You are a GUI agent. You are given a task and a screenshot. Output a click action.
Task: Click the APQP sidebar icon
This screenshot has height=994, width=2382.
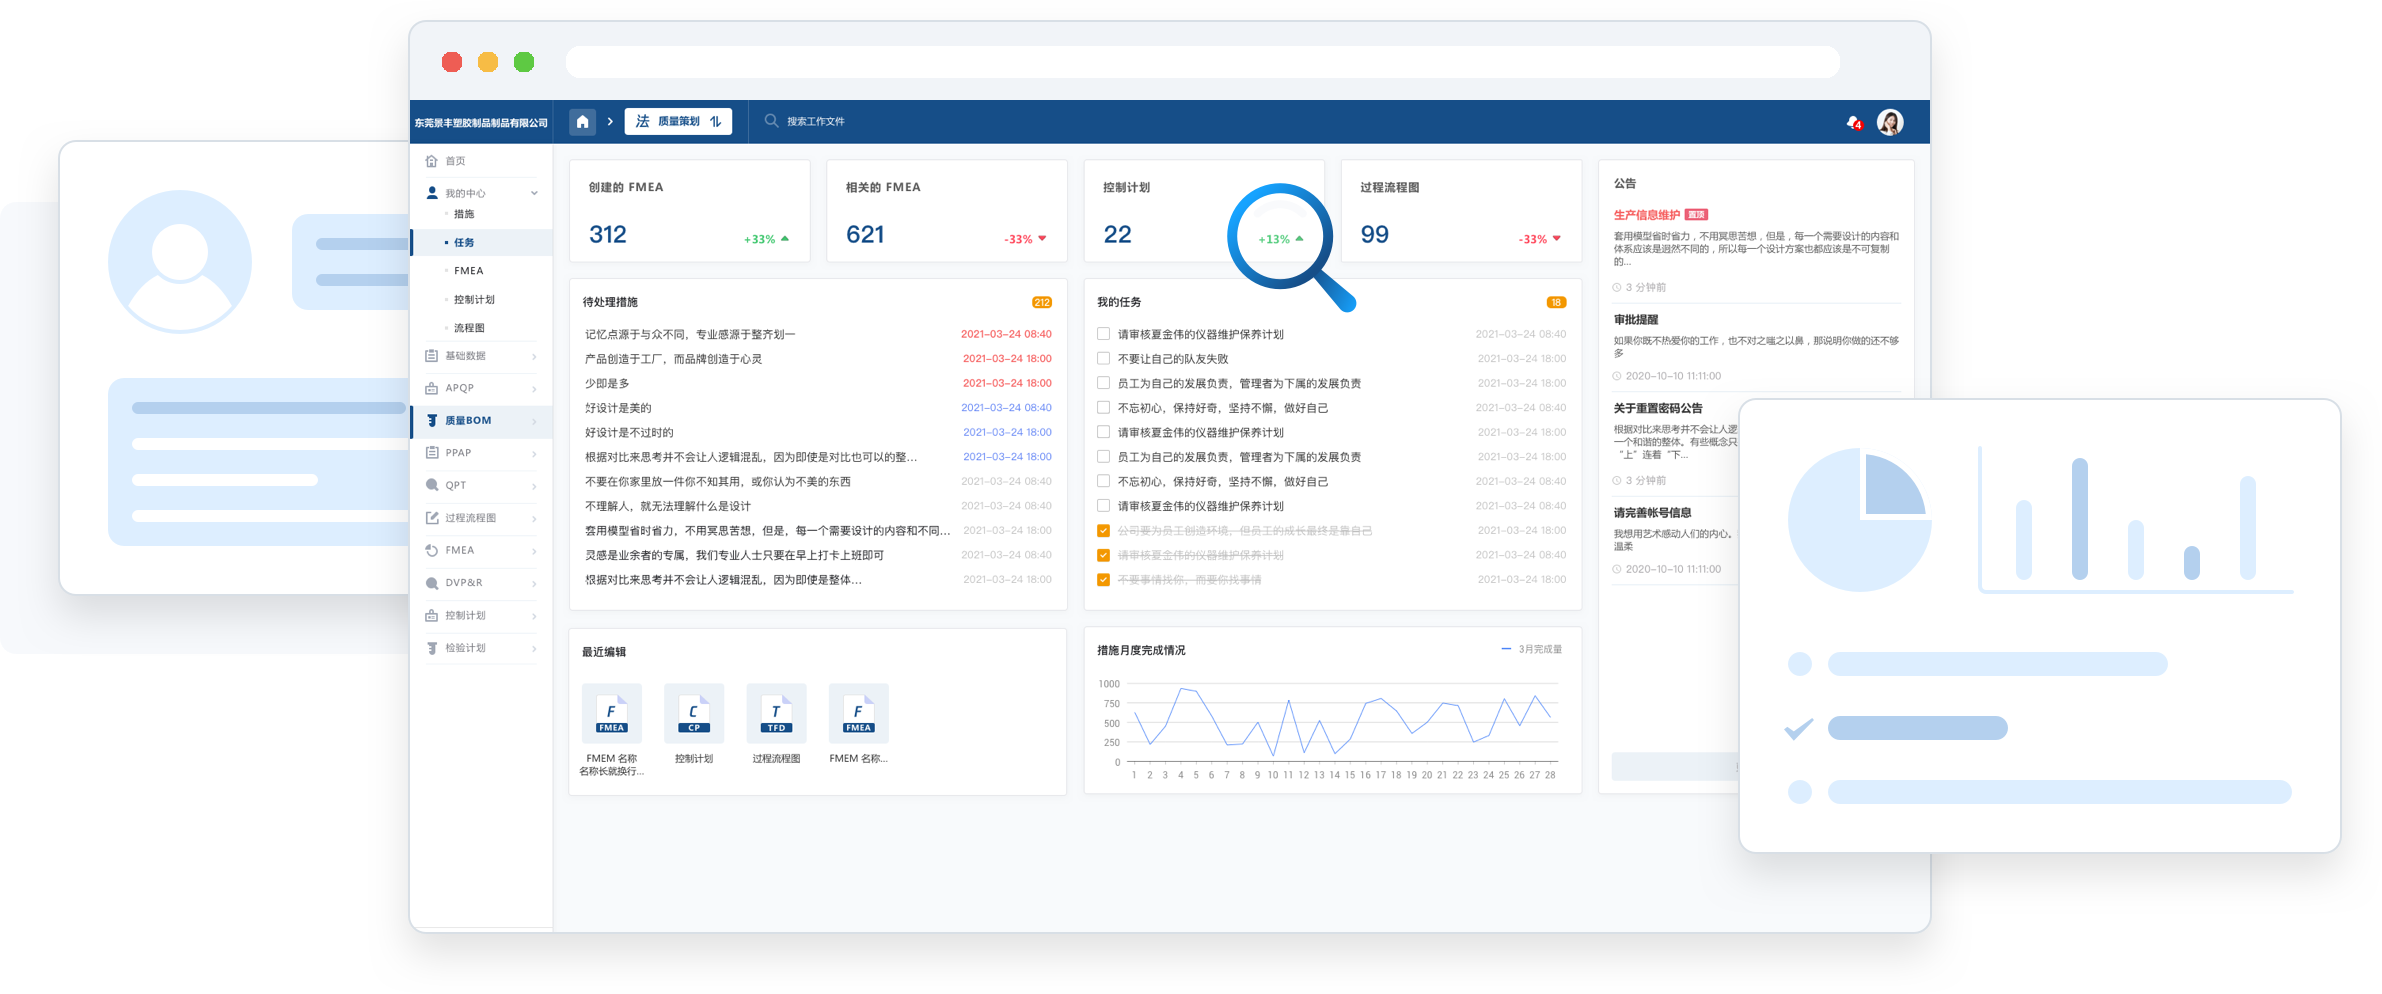point(431,388)
